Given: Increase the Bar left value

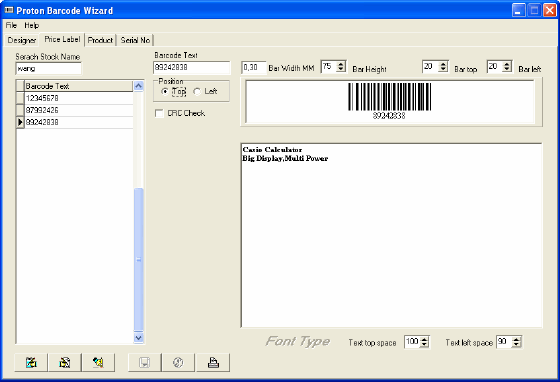Looking at the screenshot, I should pyautogui.click(x=507, y=64).
